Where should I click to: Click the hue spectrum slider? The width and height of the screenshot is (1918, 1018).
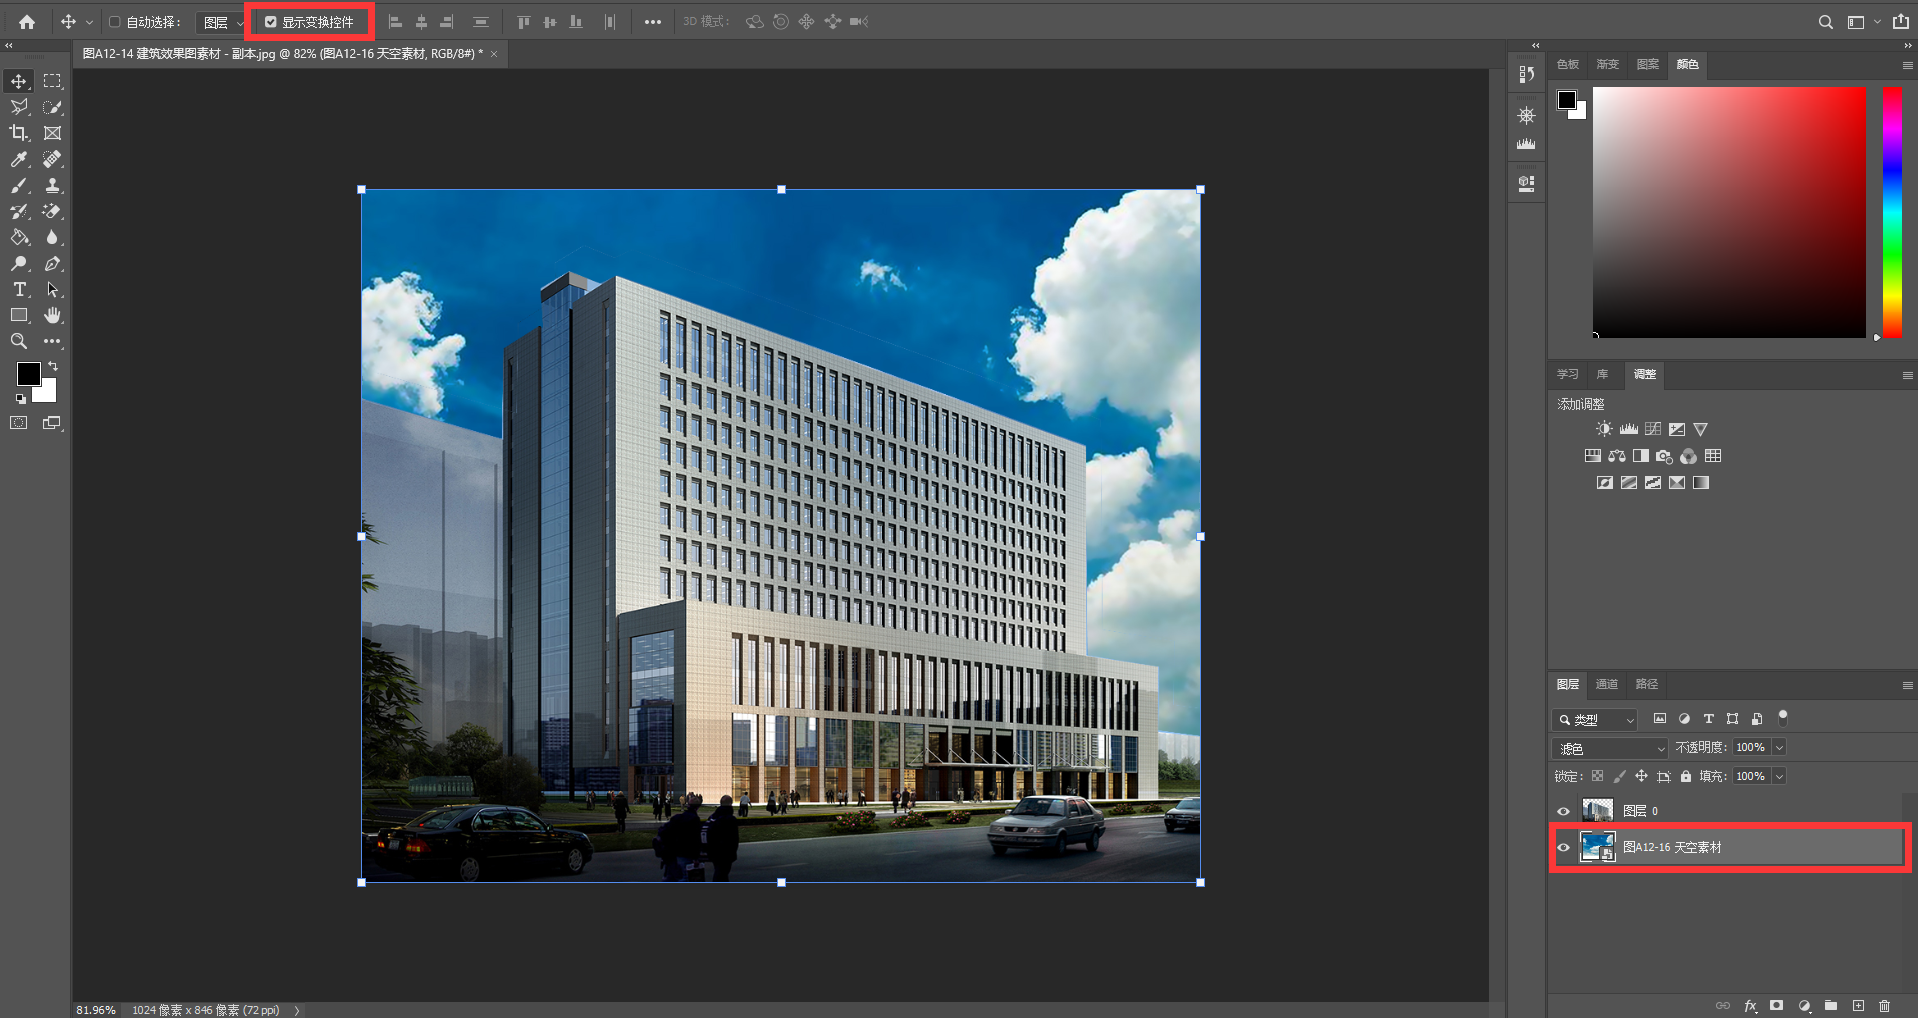click(x=1892, y=212)
